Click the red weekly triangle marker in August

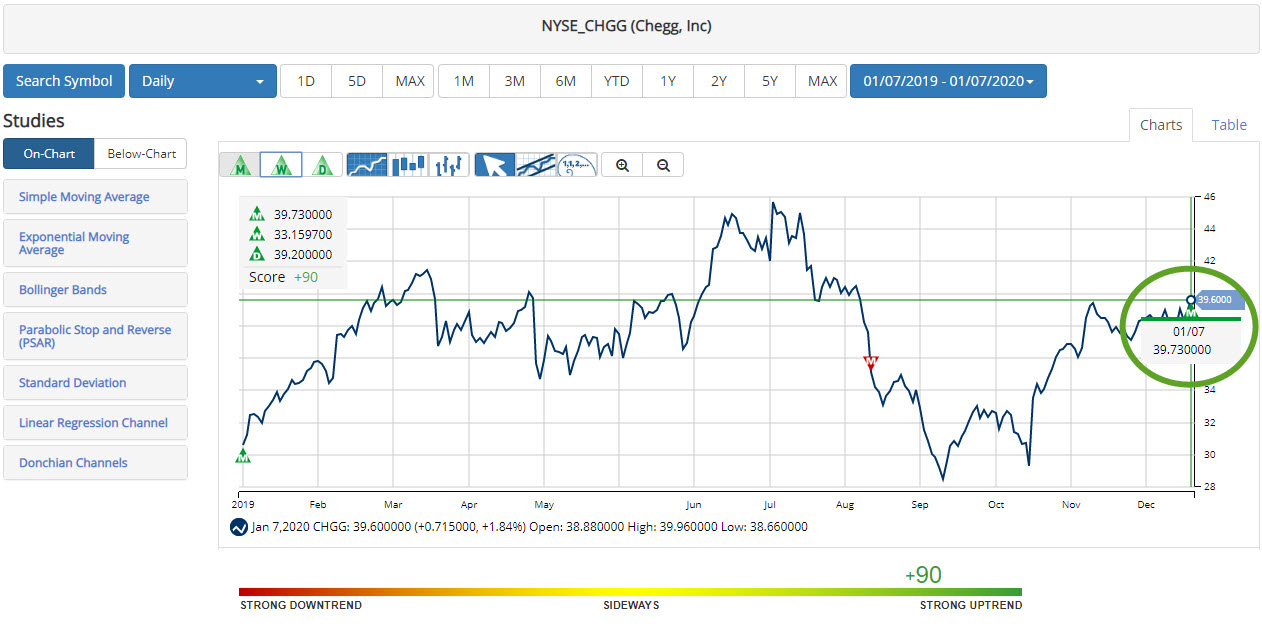click(x=871, y=362)
